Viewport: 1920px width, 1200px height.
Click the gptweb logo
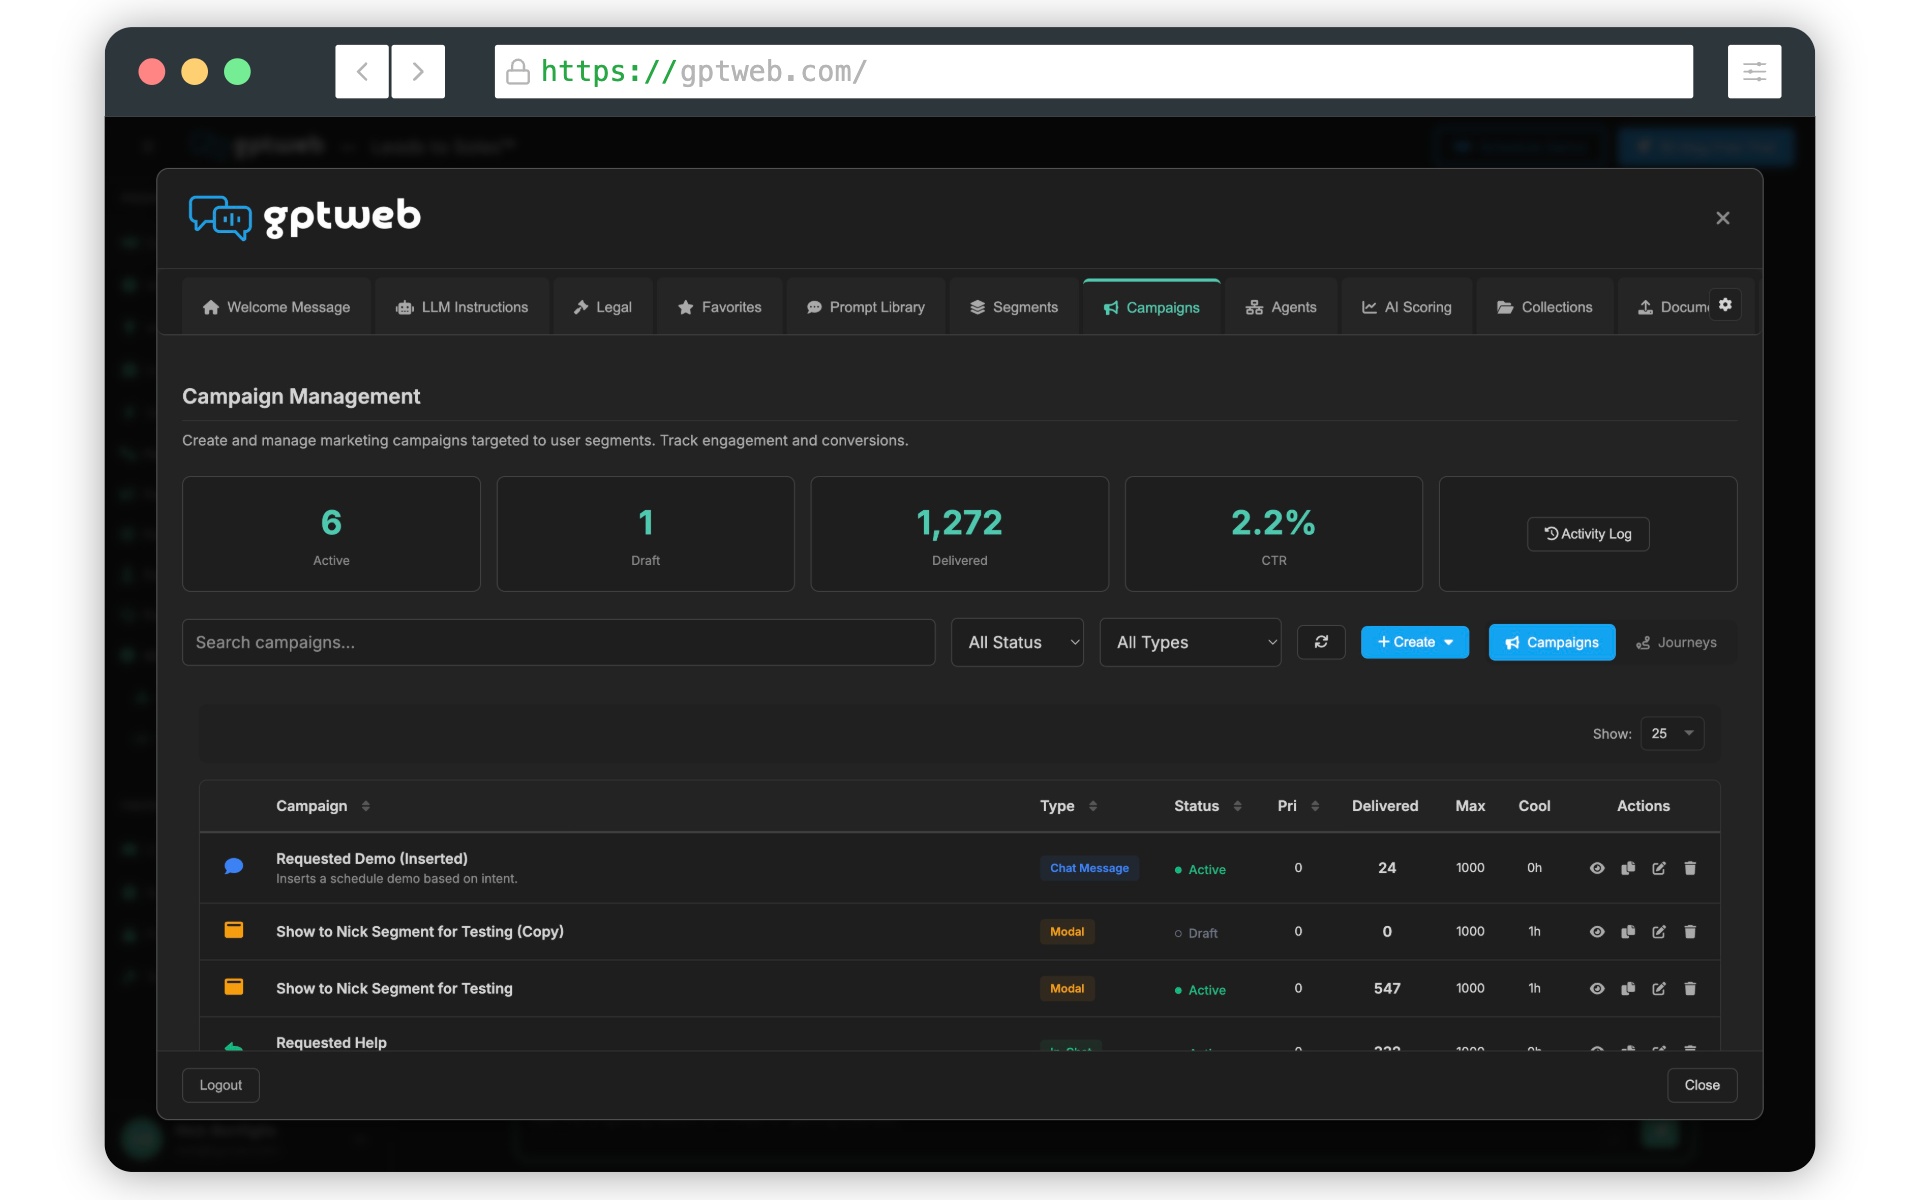click(x=305, y=217)
